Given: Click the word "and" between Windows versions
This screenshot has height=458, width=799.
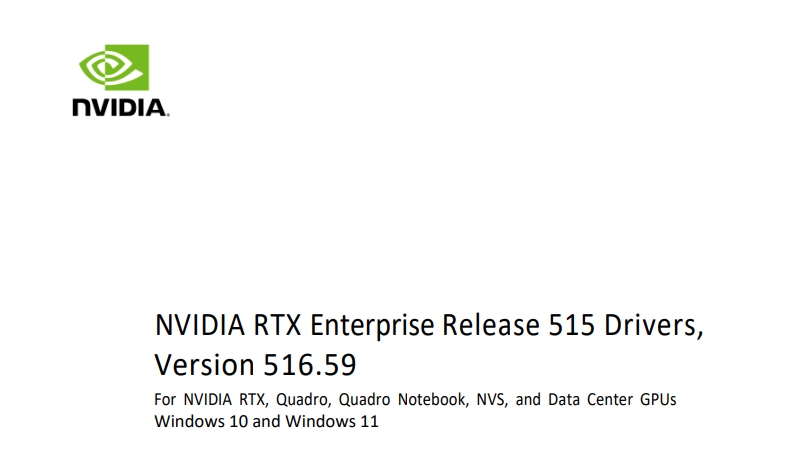Looking at the screenshot, I should [x=267, y=421].
